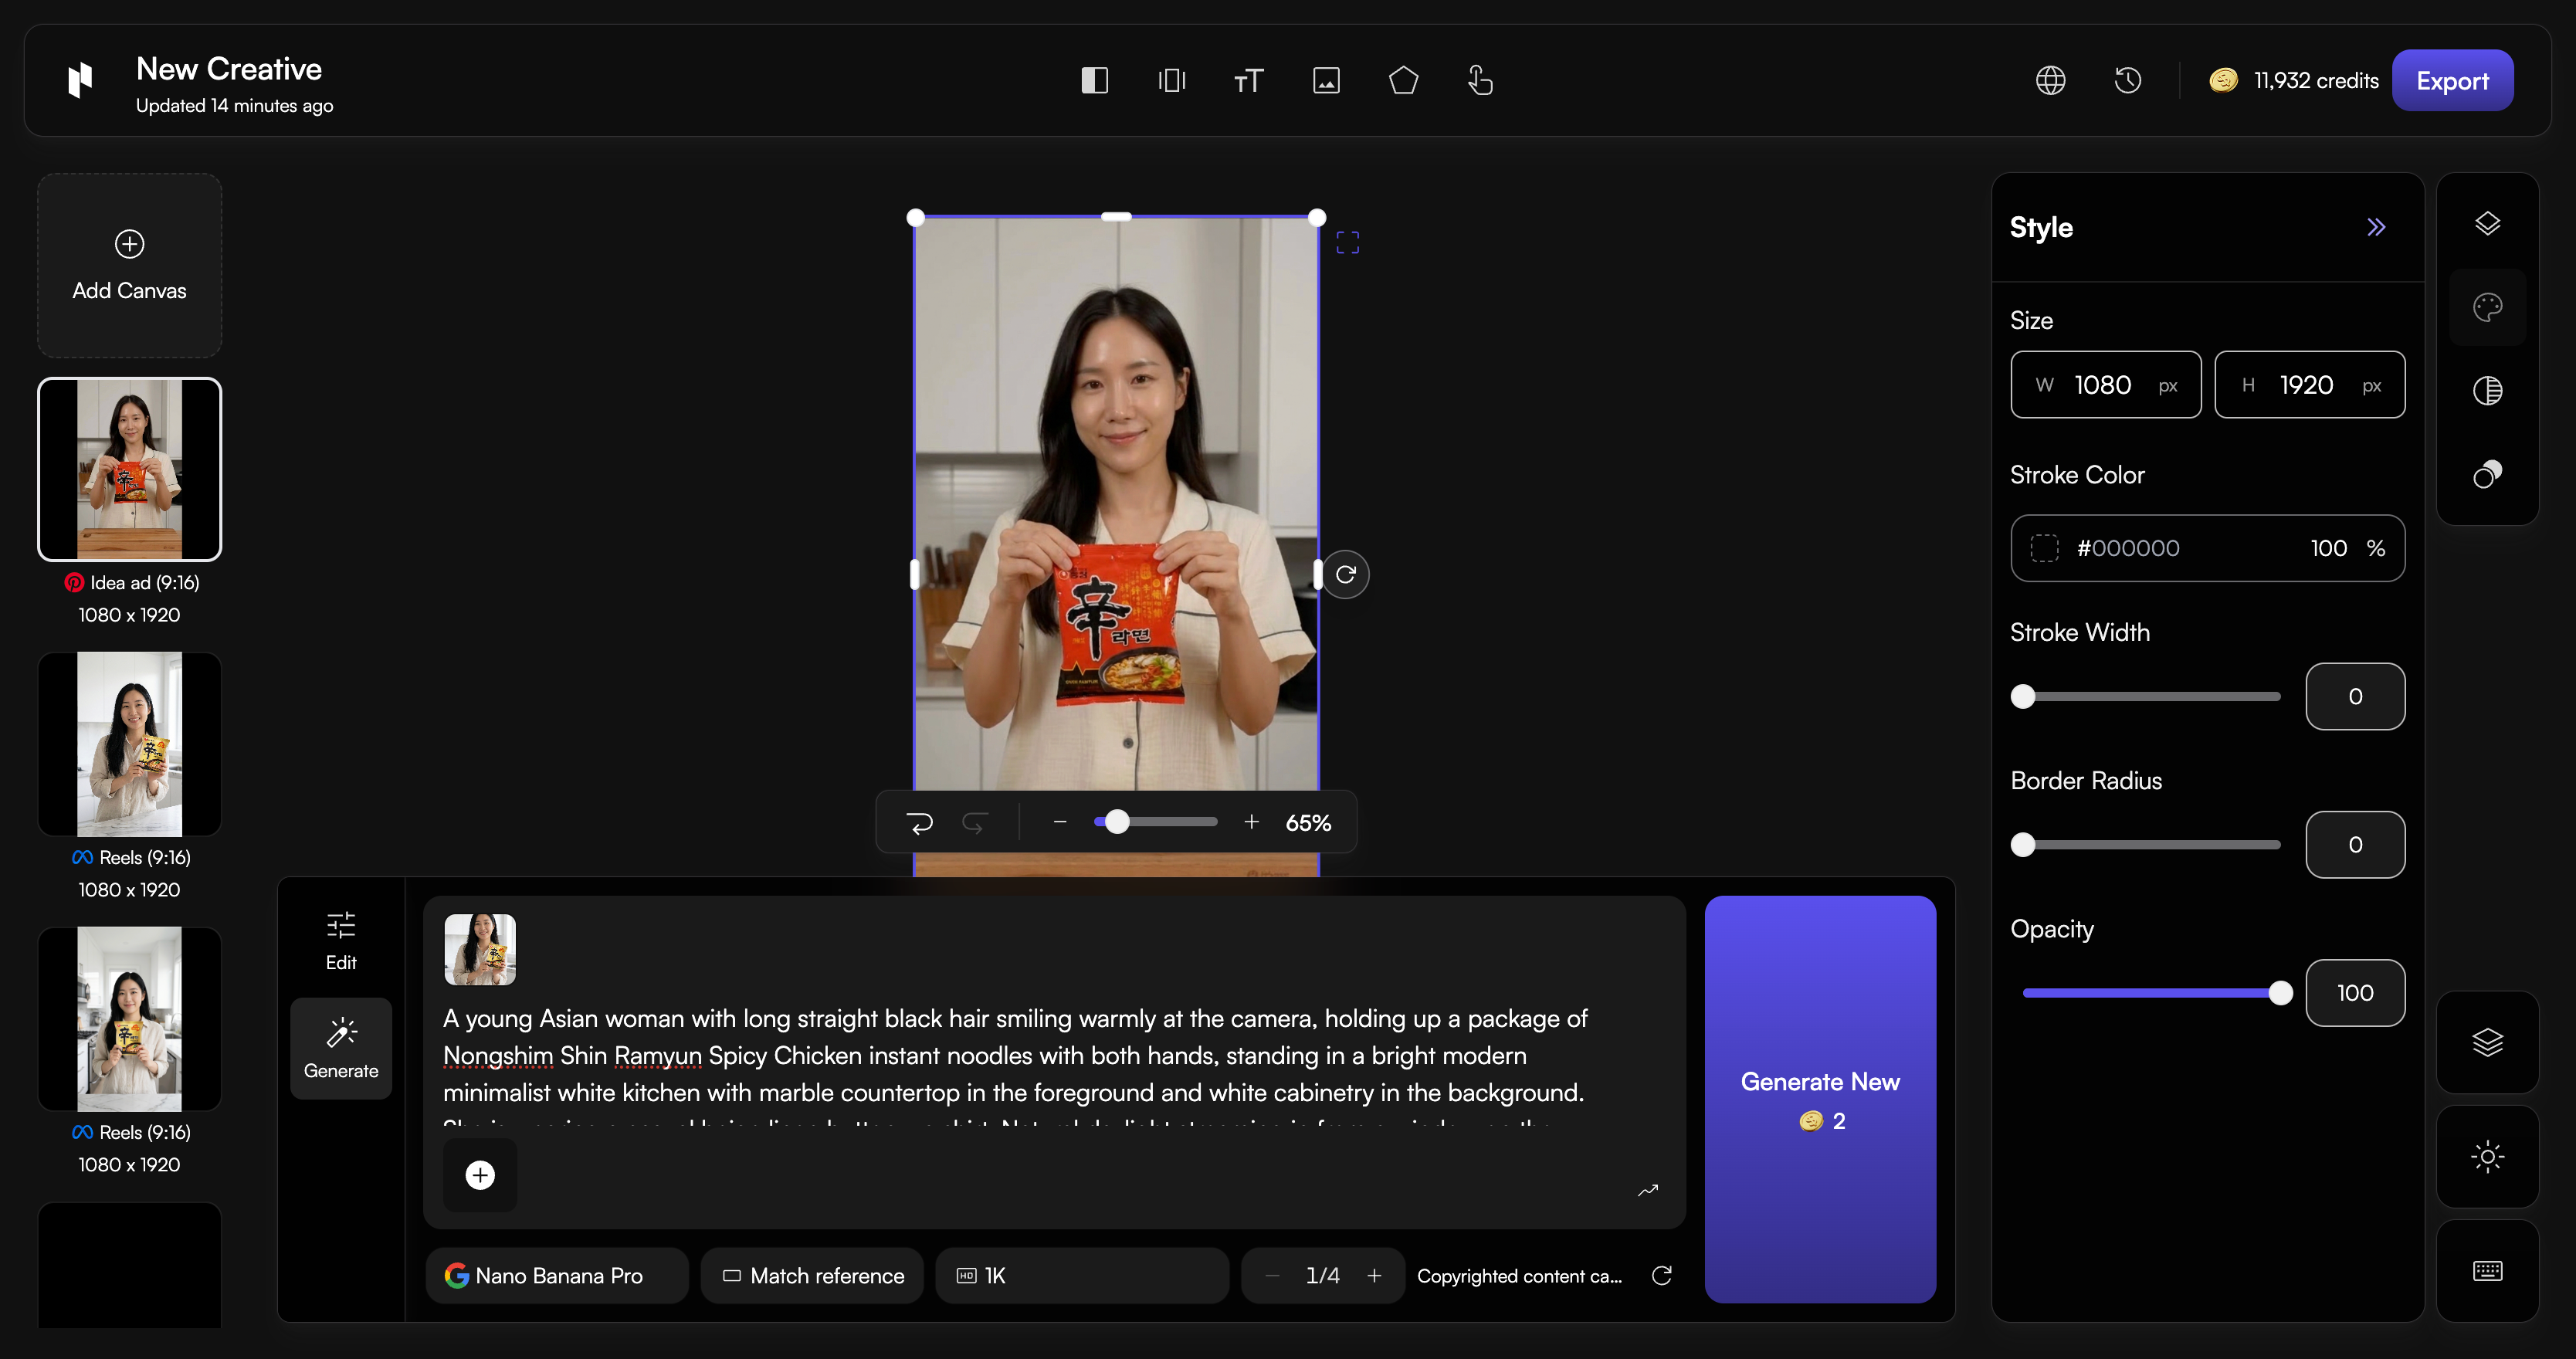Switch to the Edit tab

click(x=341, y=941)
